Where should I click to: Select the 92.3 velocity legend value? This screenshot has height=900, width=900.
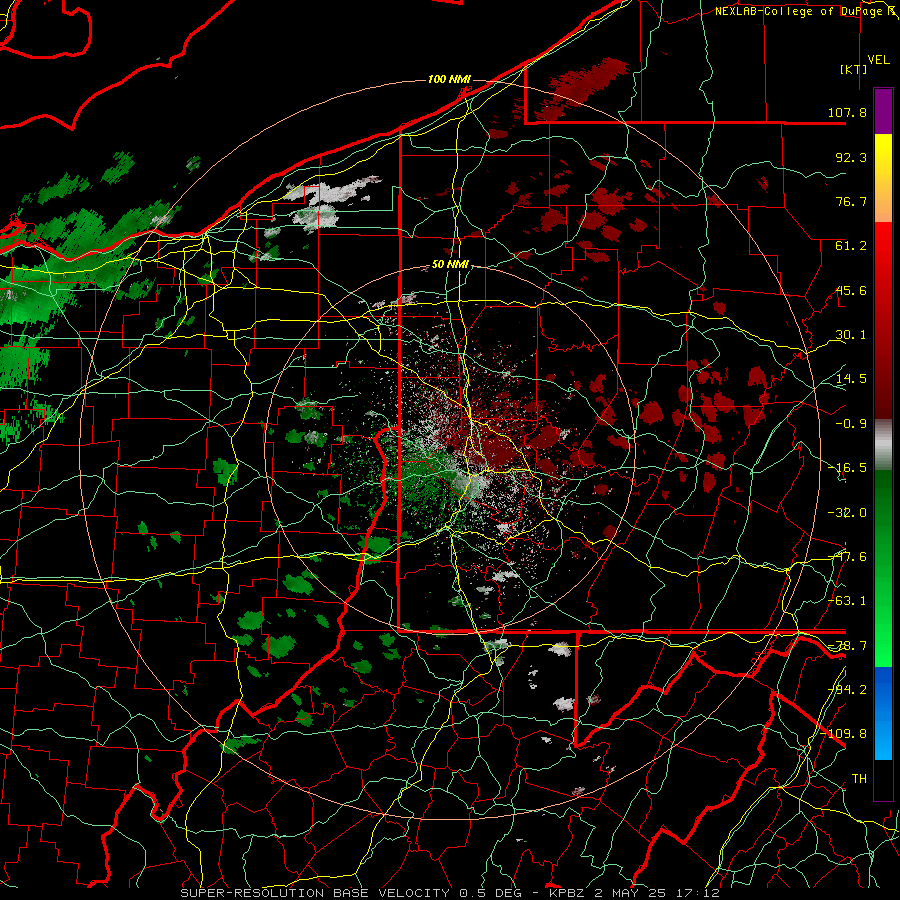pos(851,157)
